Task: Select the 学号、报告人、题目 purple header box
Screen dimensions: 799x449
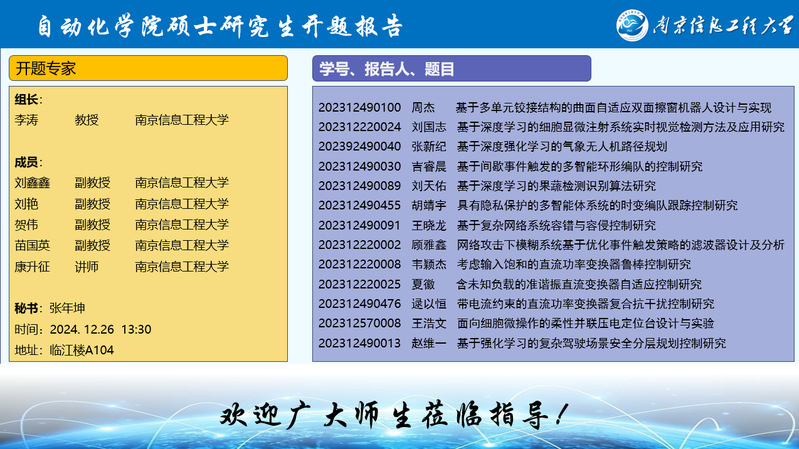Action: point(451,68)
